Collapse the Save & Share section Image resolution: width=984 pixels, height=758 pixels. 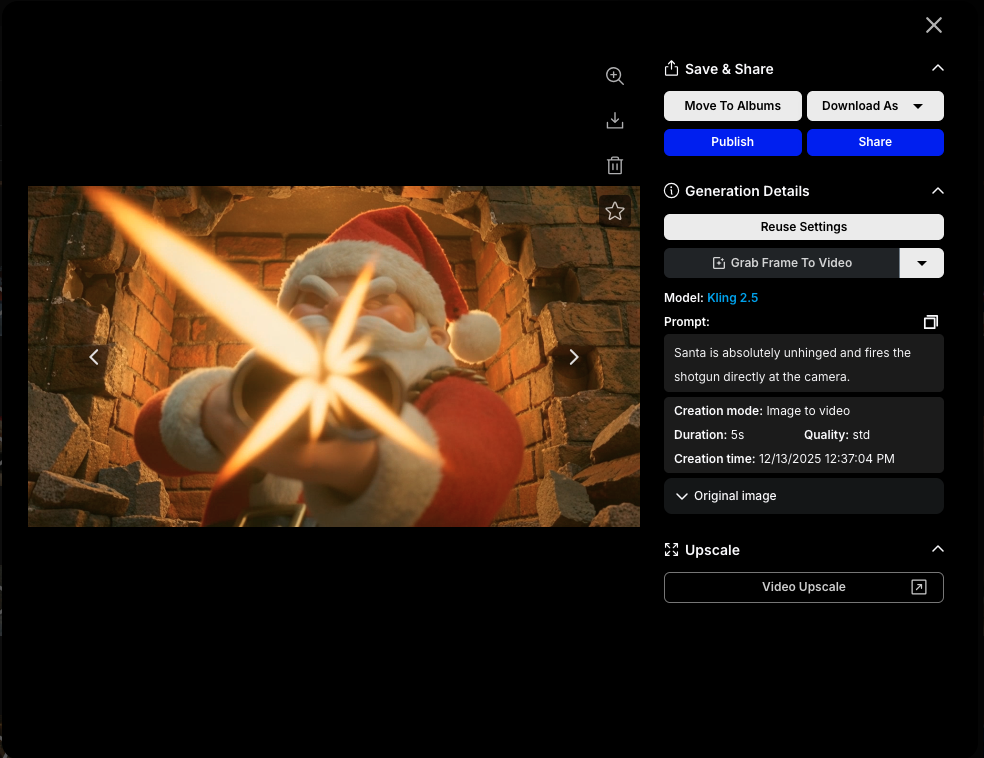click(938, 68)
